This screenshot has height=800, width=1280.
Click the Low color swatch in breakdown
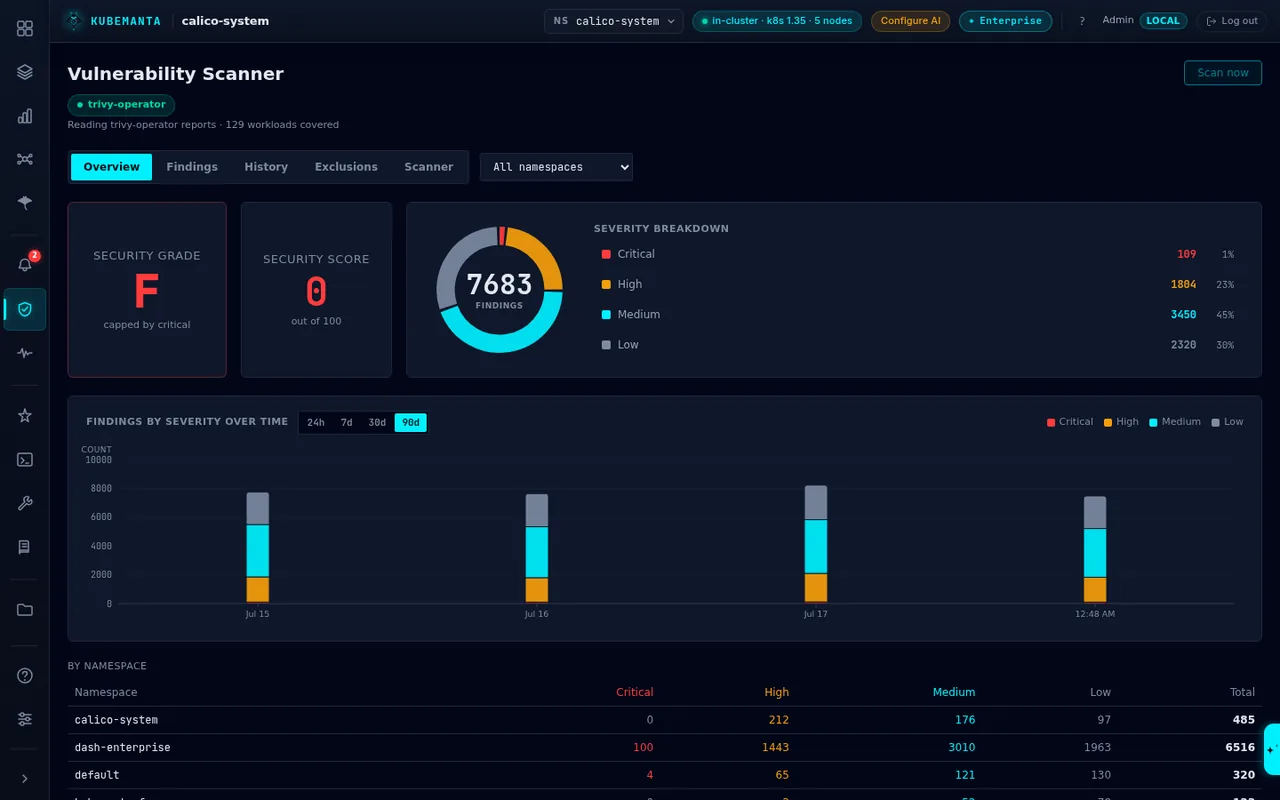pyautogui.click(x=606, y=345)
